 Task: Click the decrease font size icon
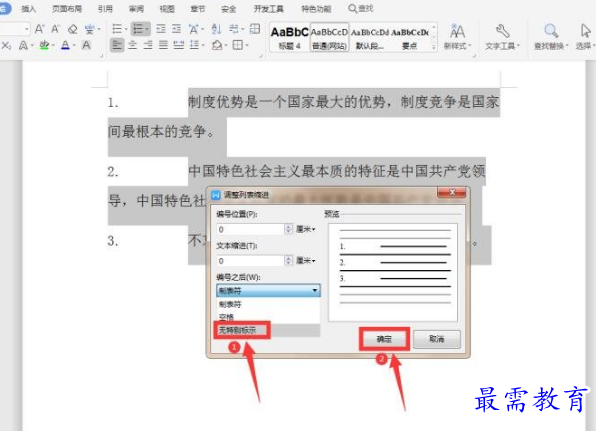pos(55,29)
